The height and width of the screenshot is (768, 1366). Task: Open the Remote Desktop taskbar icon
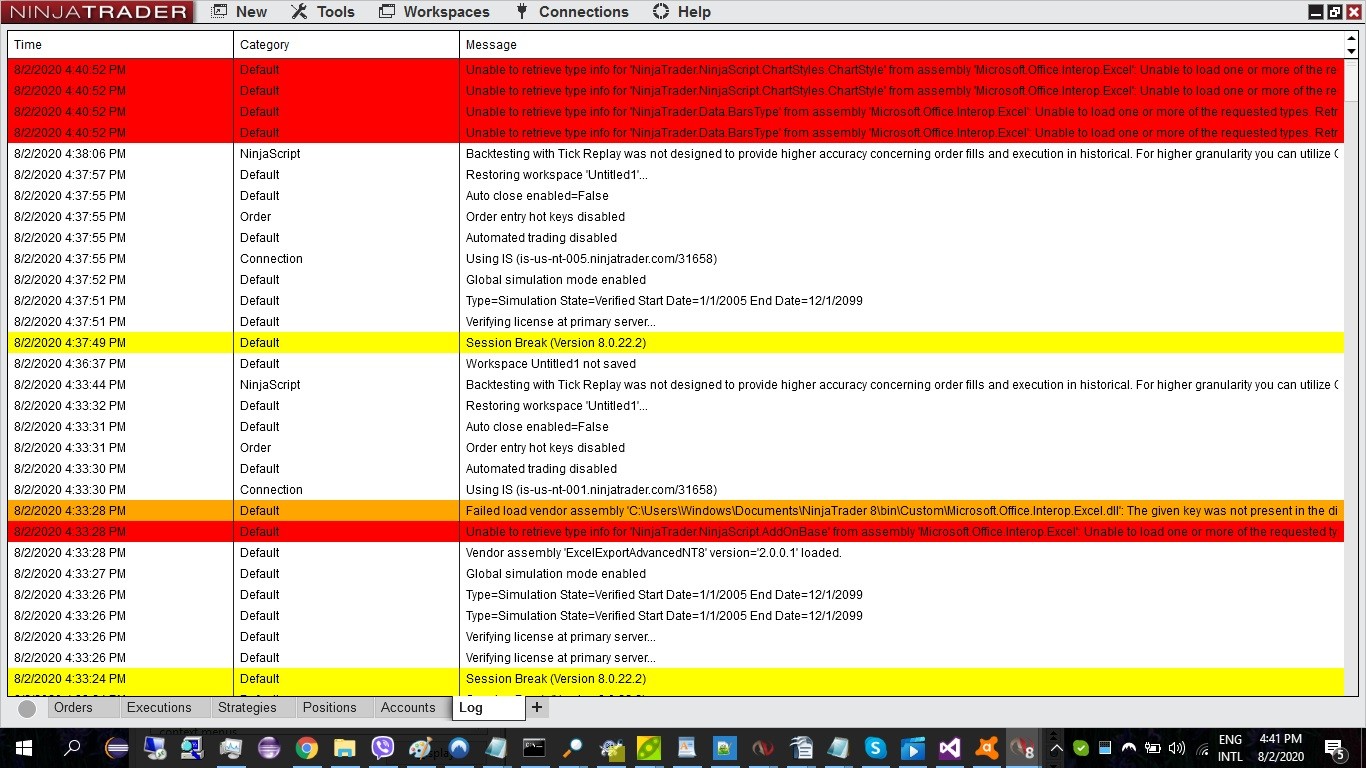[x=155, y=747]
